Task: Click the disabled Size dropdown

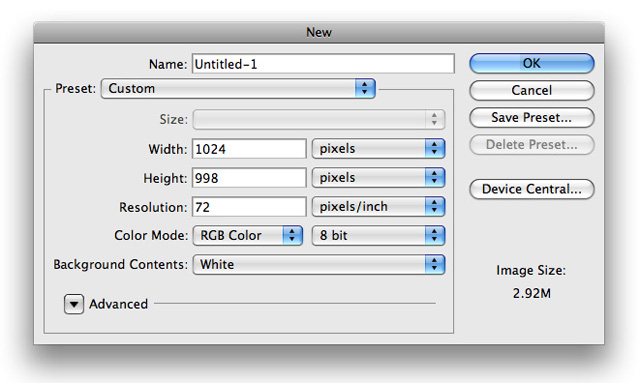Action: (x=319, y=119)
